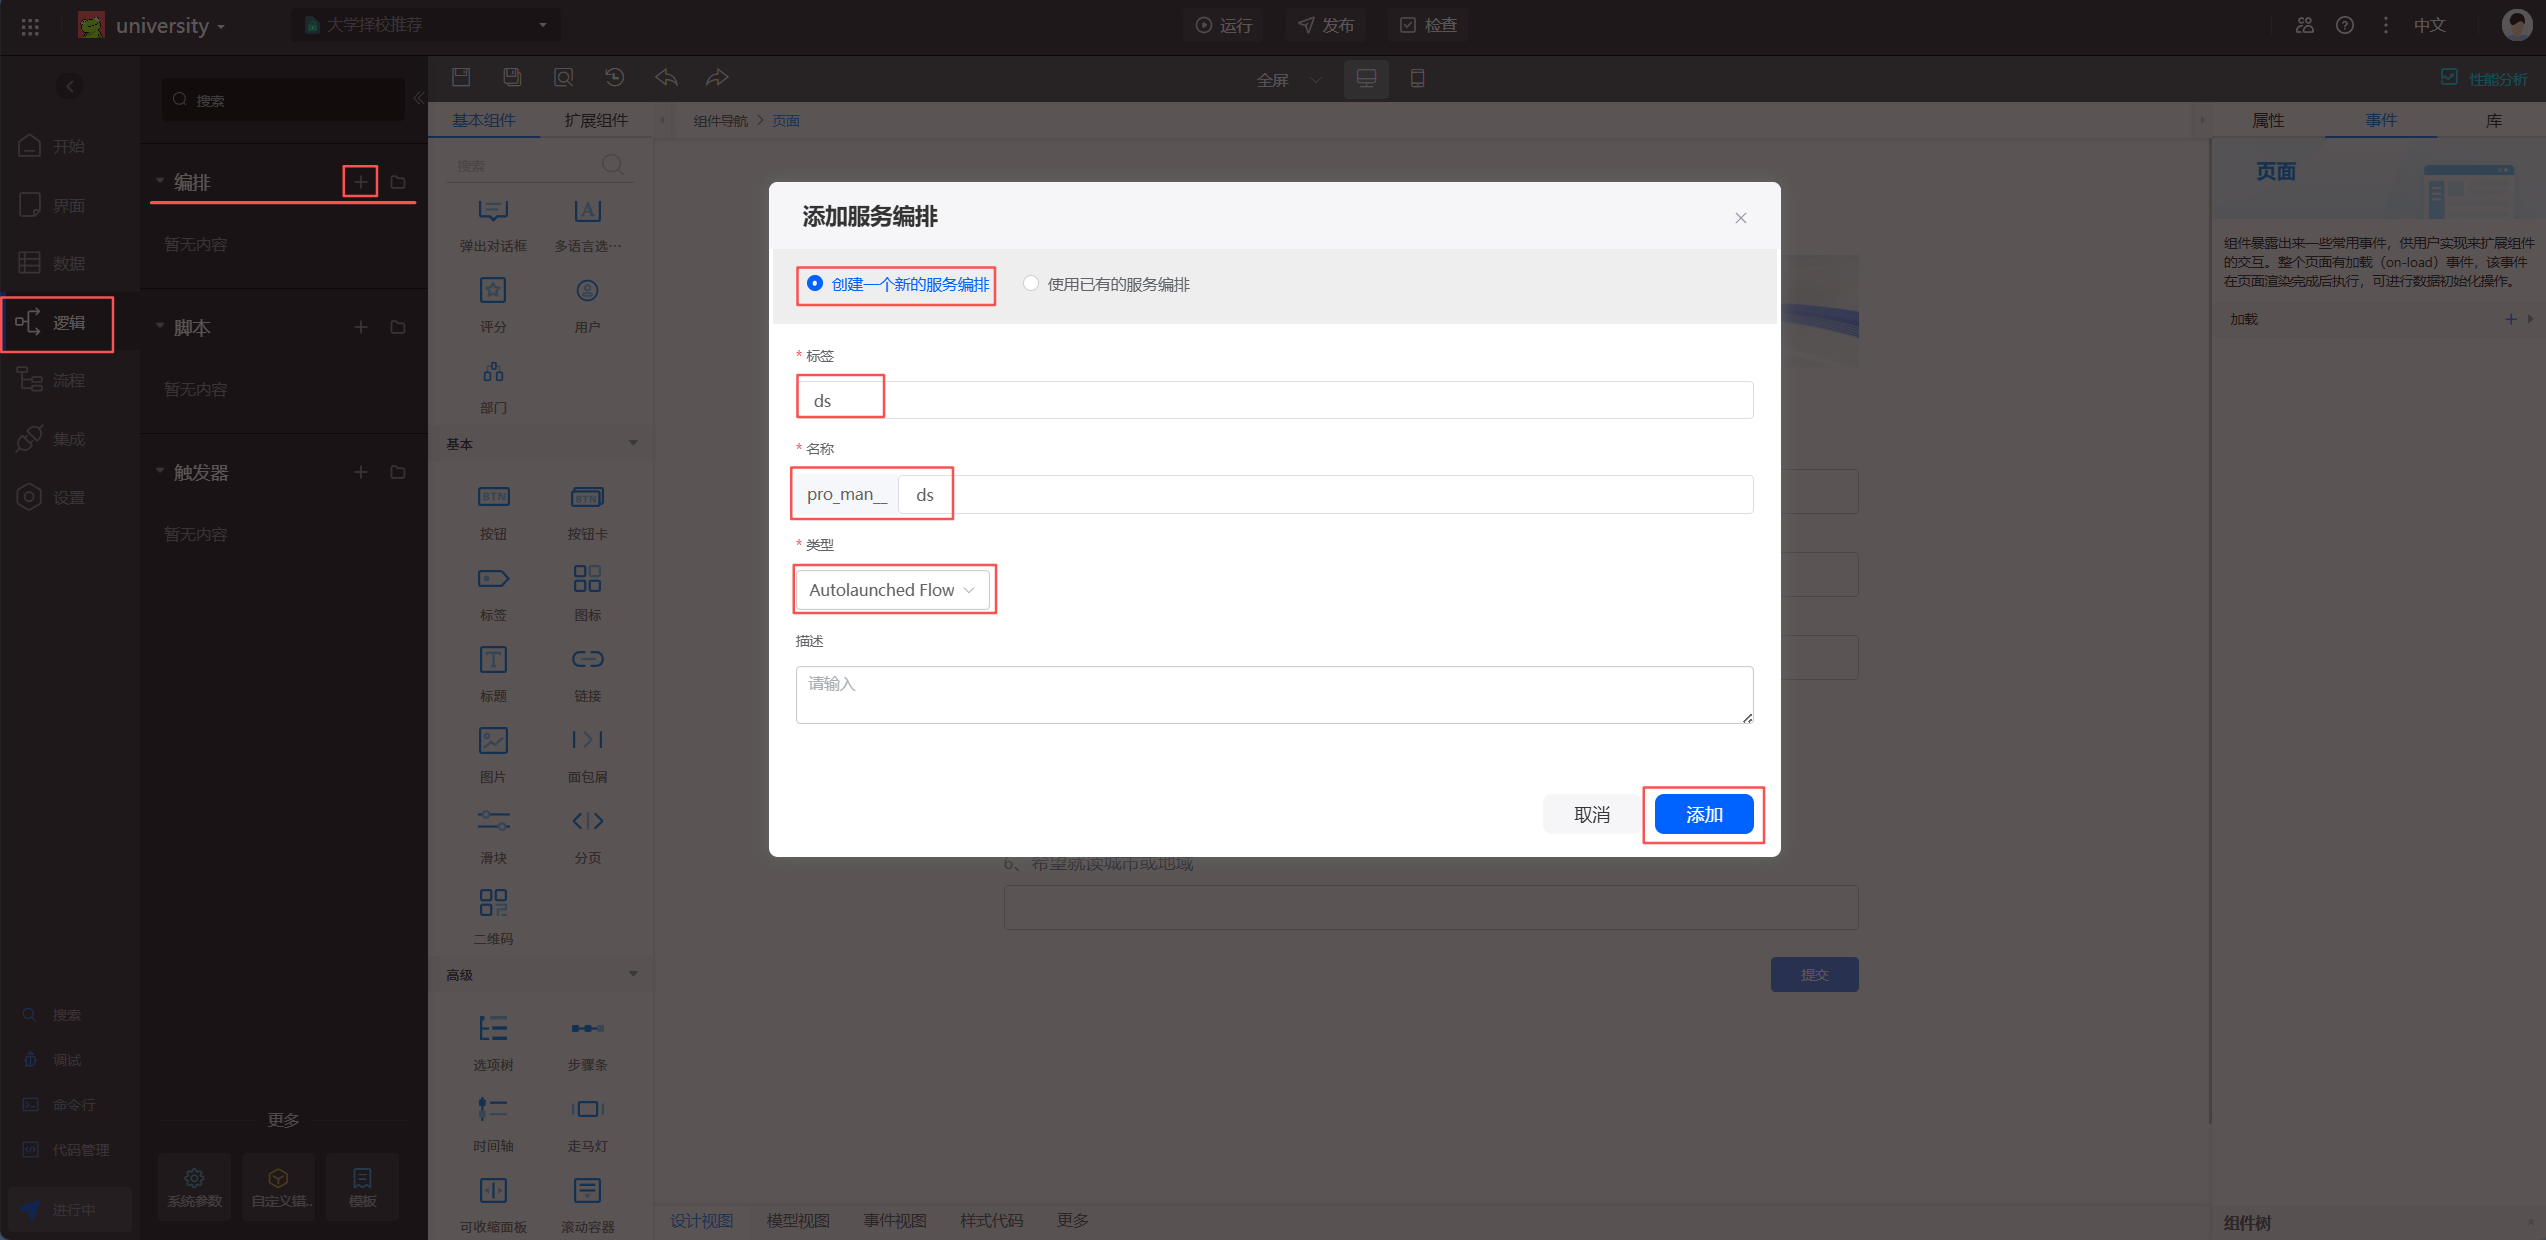
Task: Open the 逻辑 section in left sidebar
Action: click(57, 323)
